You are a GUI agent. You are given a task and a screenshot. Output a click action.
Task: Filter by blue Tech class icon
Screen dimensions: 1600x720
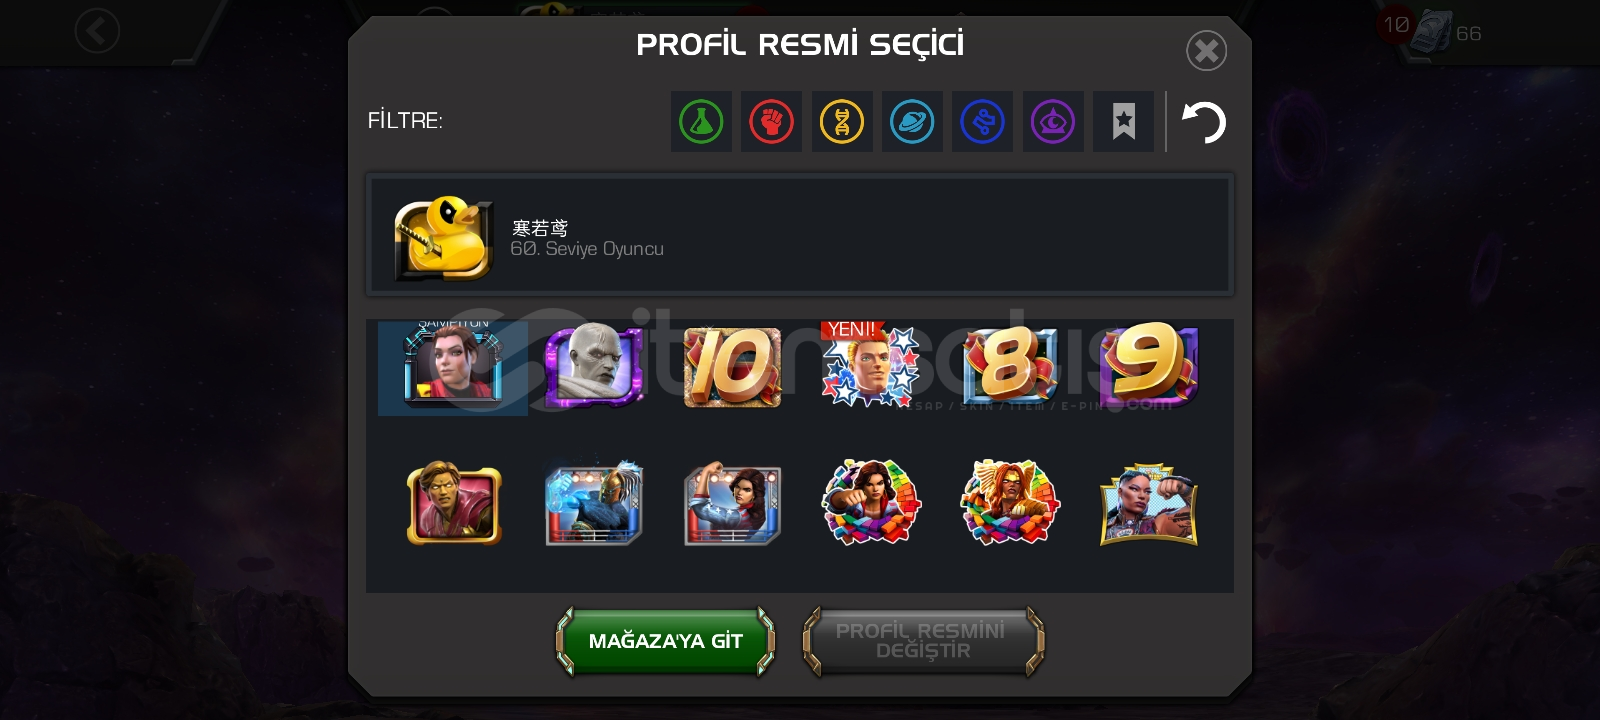tap(982, 122)
